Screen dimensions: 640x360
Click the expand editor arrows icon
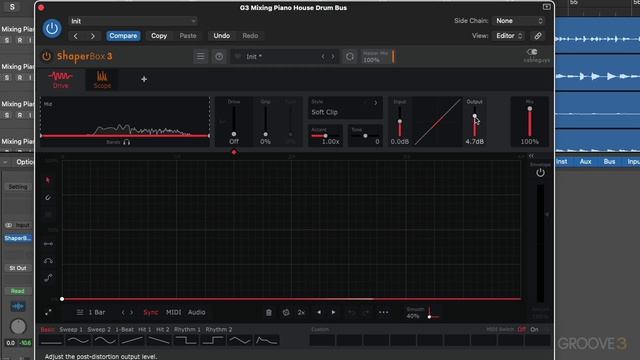click(x=48, y=312)
